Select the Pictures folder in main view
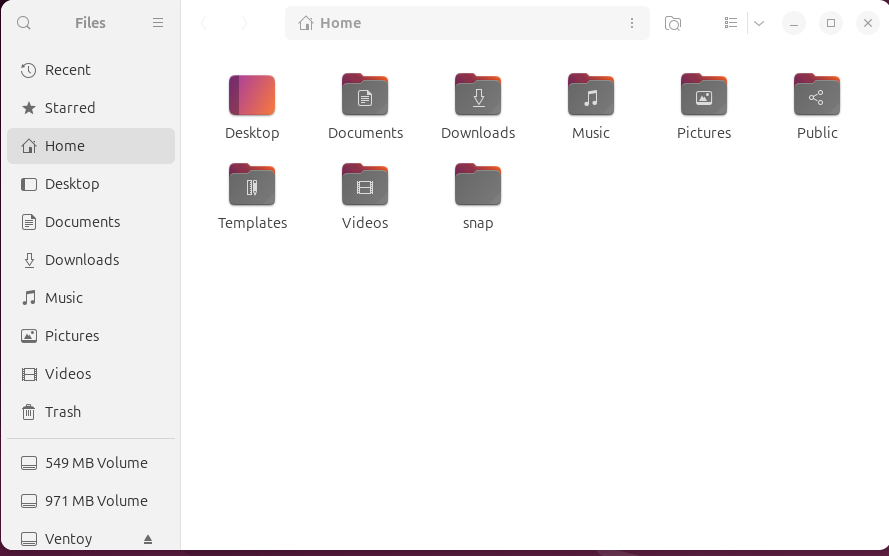This screenshot has width=889, height=556. pyautogui.click(x=704, y=96)
